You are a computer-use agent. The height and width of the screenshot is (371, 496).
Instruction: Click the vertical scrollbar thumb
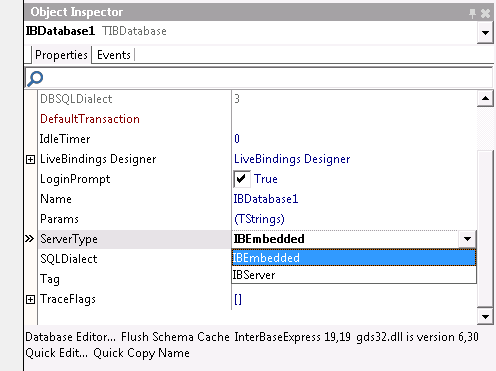coord(485,229)
